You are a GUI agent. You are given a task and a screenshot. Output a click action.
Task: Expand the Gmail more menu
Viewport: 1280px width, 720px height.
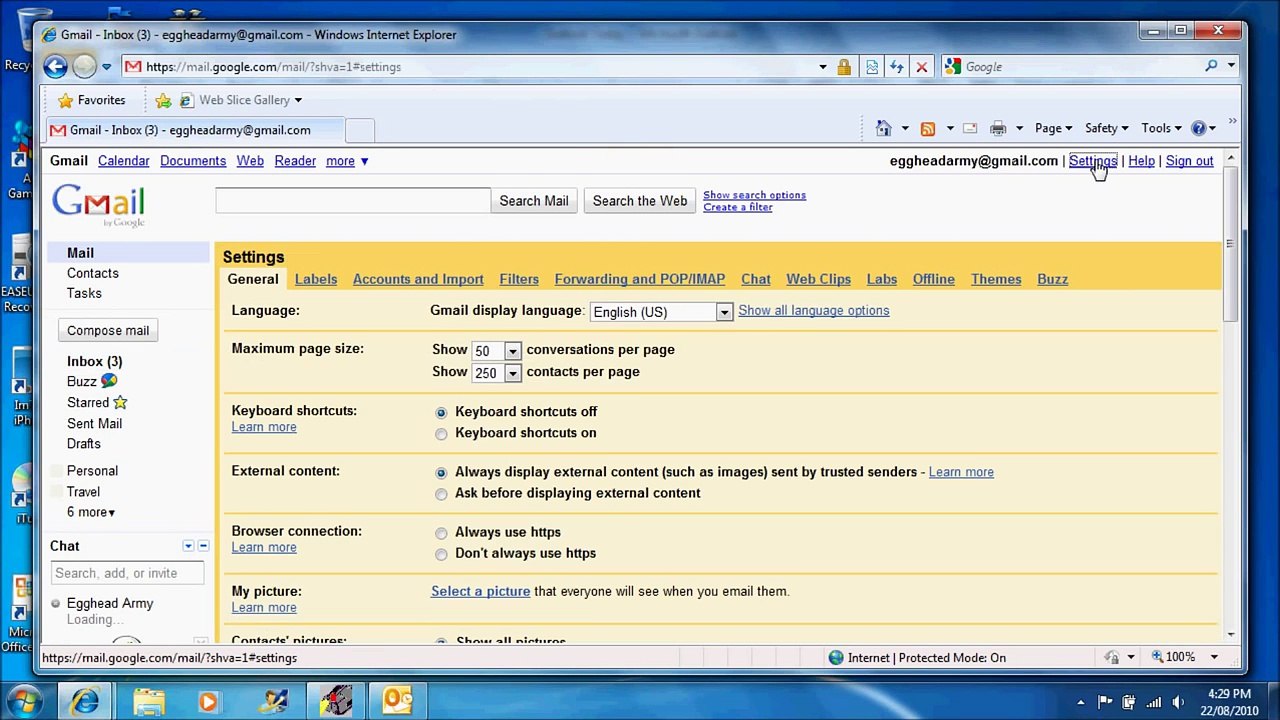(347, 161)
